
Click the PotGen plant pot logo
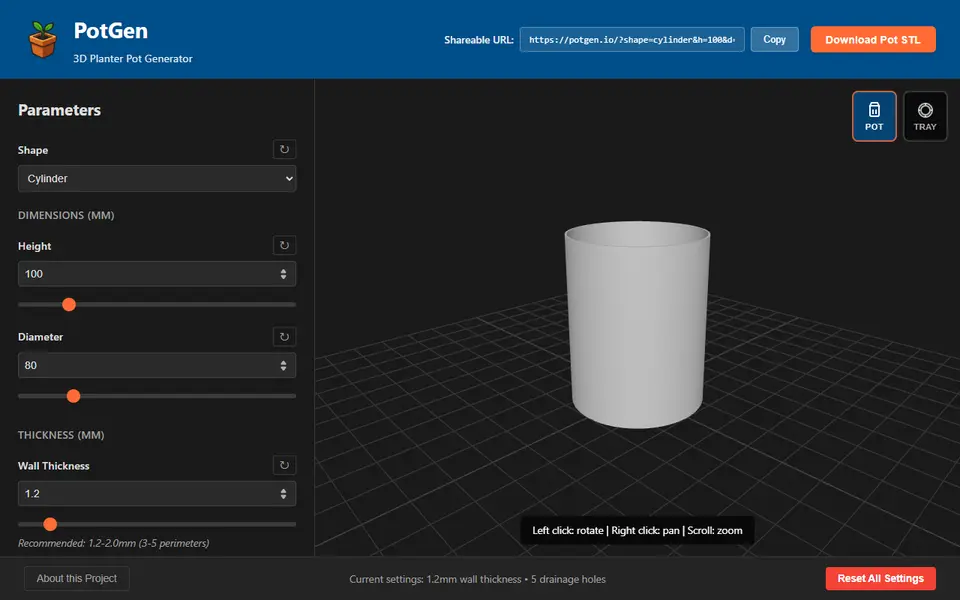[42, 40]
